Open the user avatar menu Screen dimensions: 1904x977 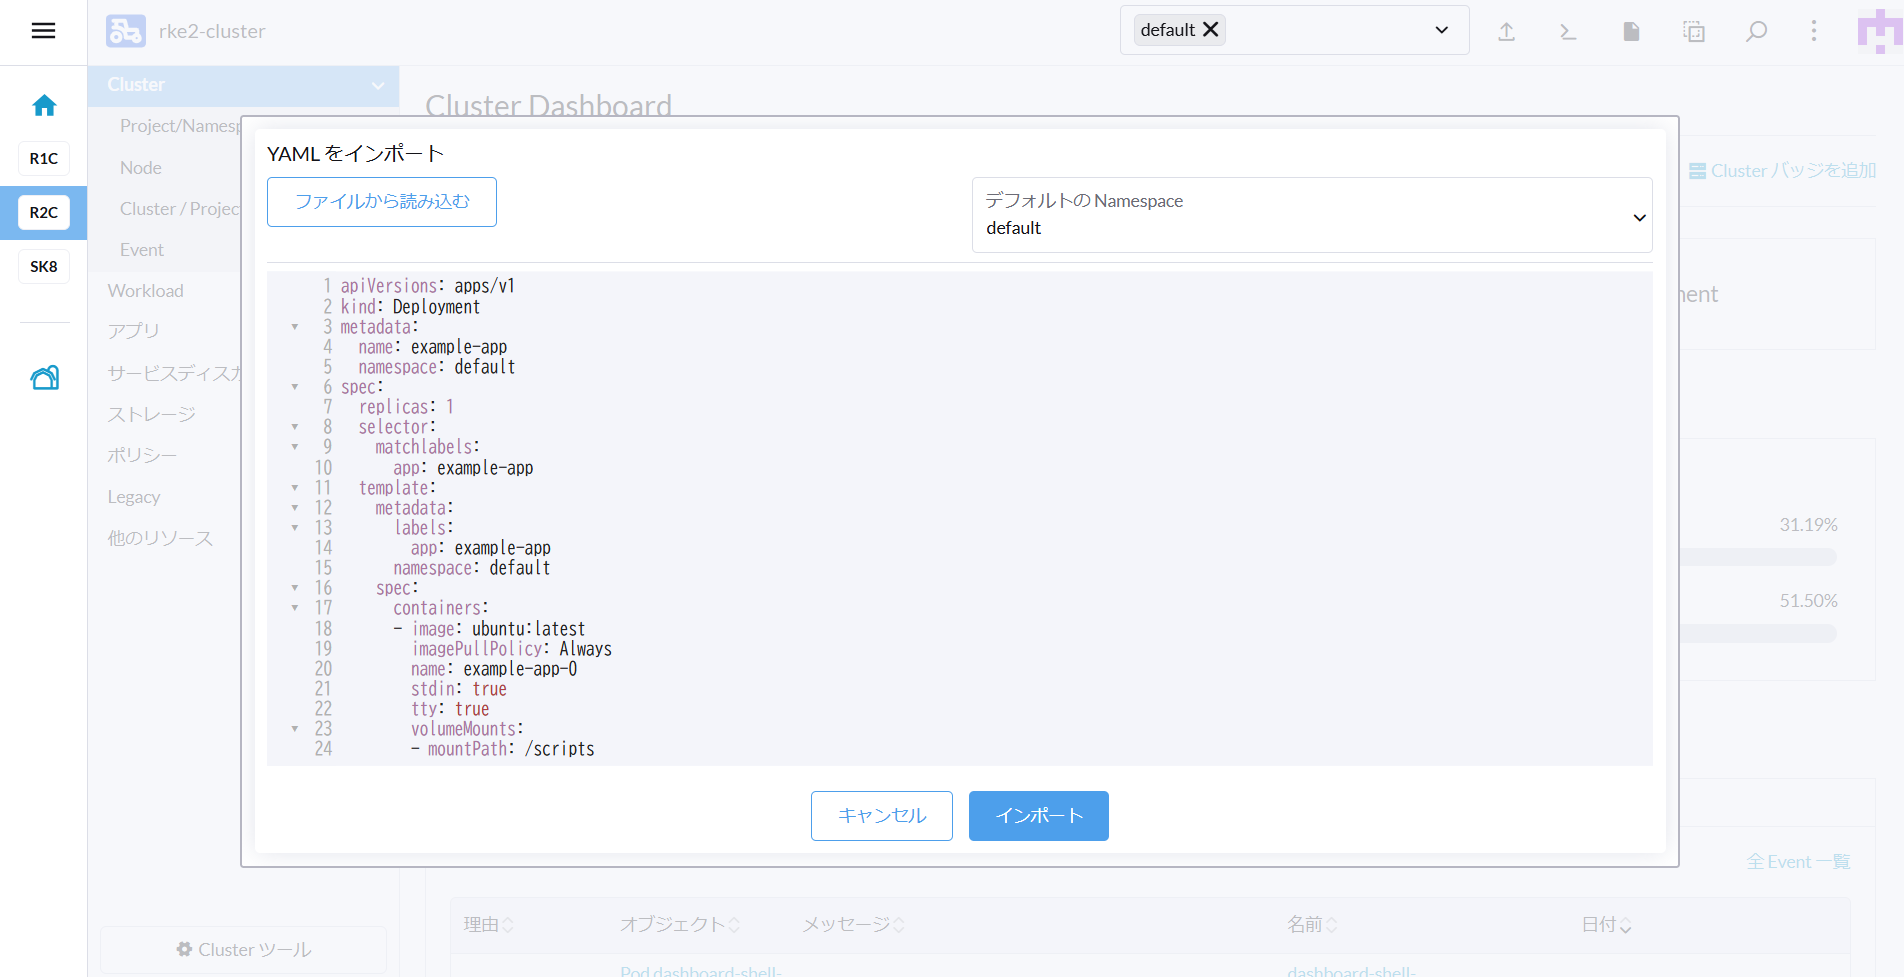(x=1880, y=31)
